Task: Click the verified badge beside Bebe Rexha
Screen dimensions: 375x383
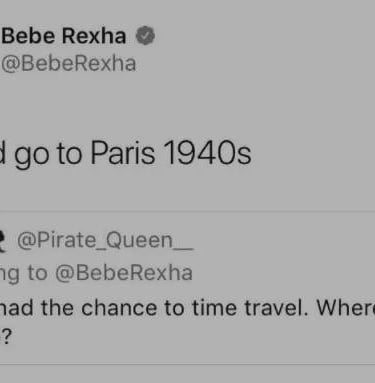Action: tap(145, 35)
